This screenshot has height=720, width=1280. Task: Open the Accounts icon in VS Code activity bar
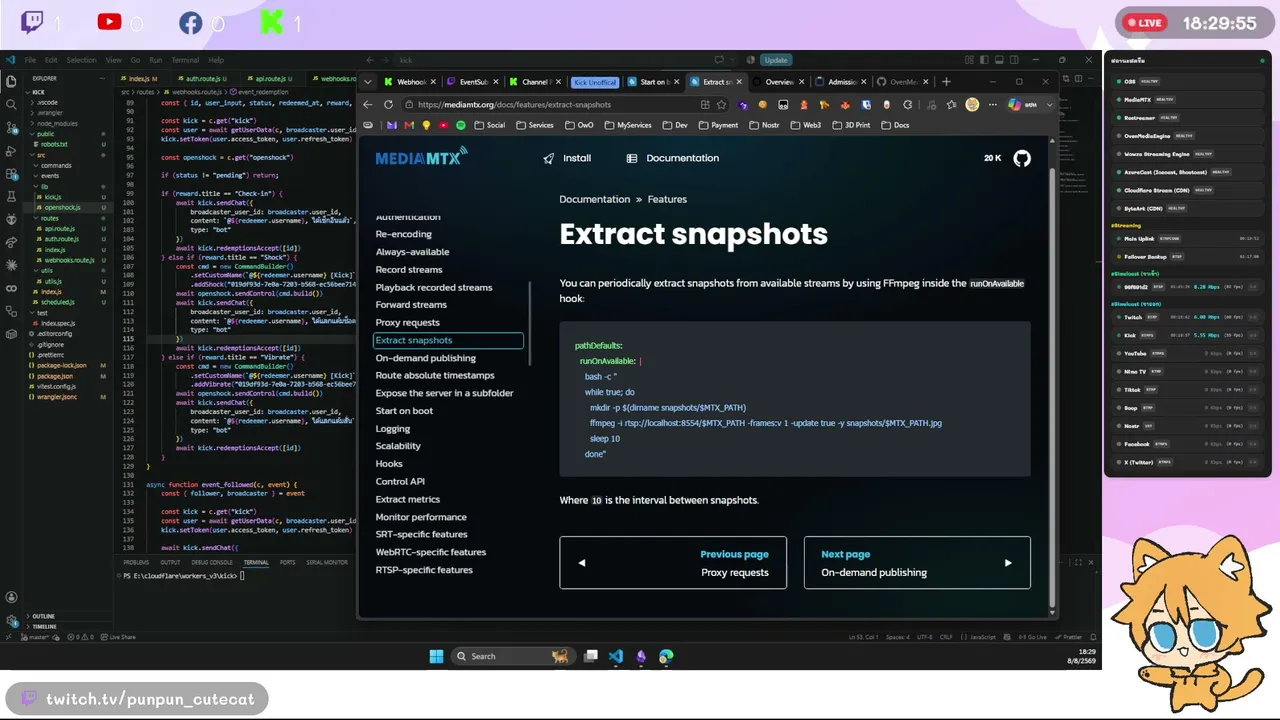(11, 597)
